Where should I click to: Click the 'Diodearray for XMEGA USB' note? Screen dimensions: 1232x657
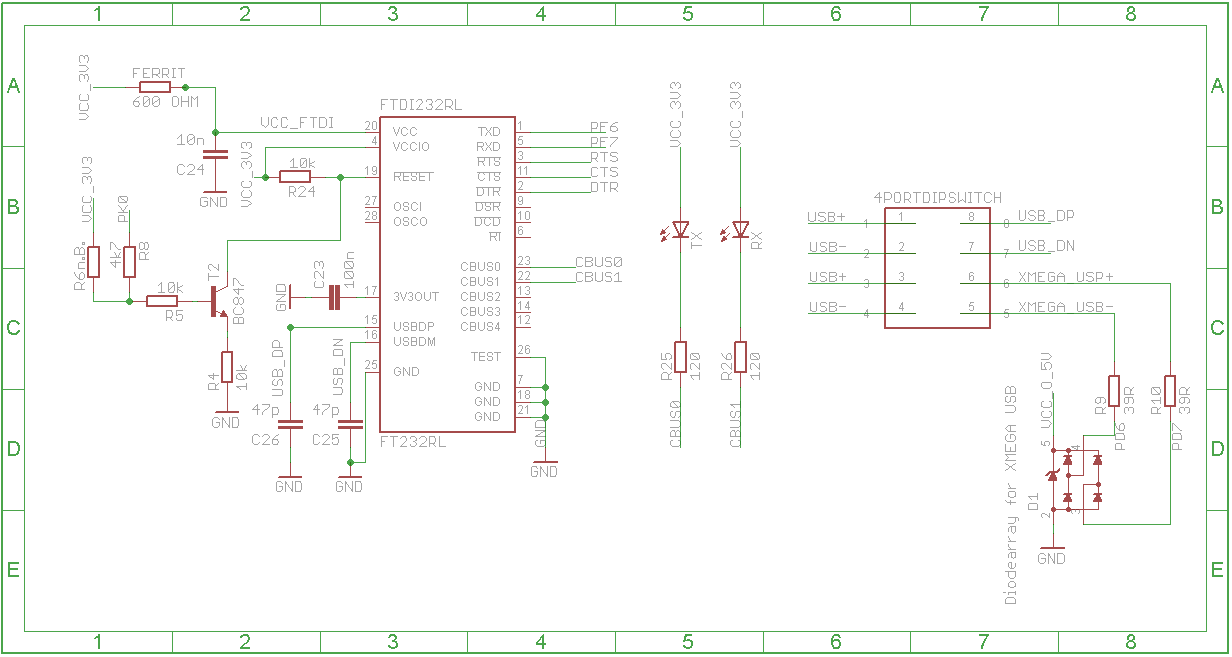1010,495
